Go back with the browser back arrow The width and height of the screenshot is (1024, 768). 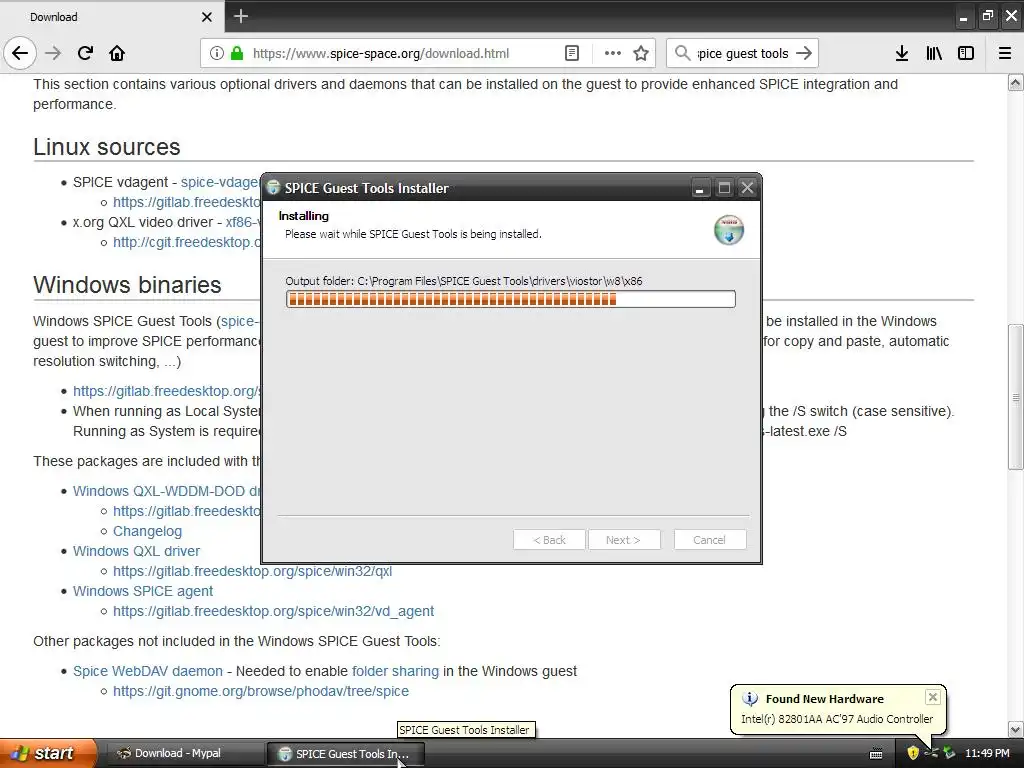[x=20, y=53]
